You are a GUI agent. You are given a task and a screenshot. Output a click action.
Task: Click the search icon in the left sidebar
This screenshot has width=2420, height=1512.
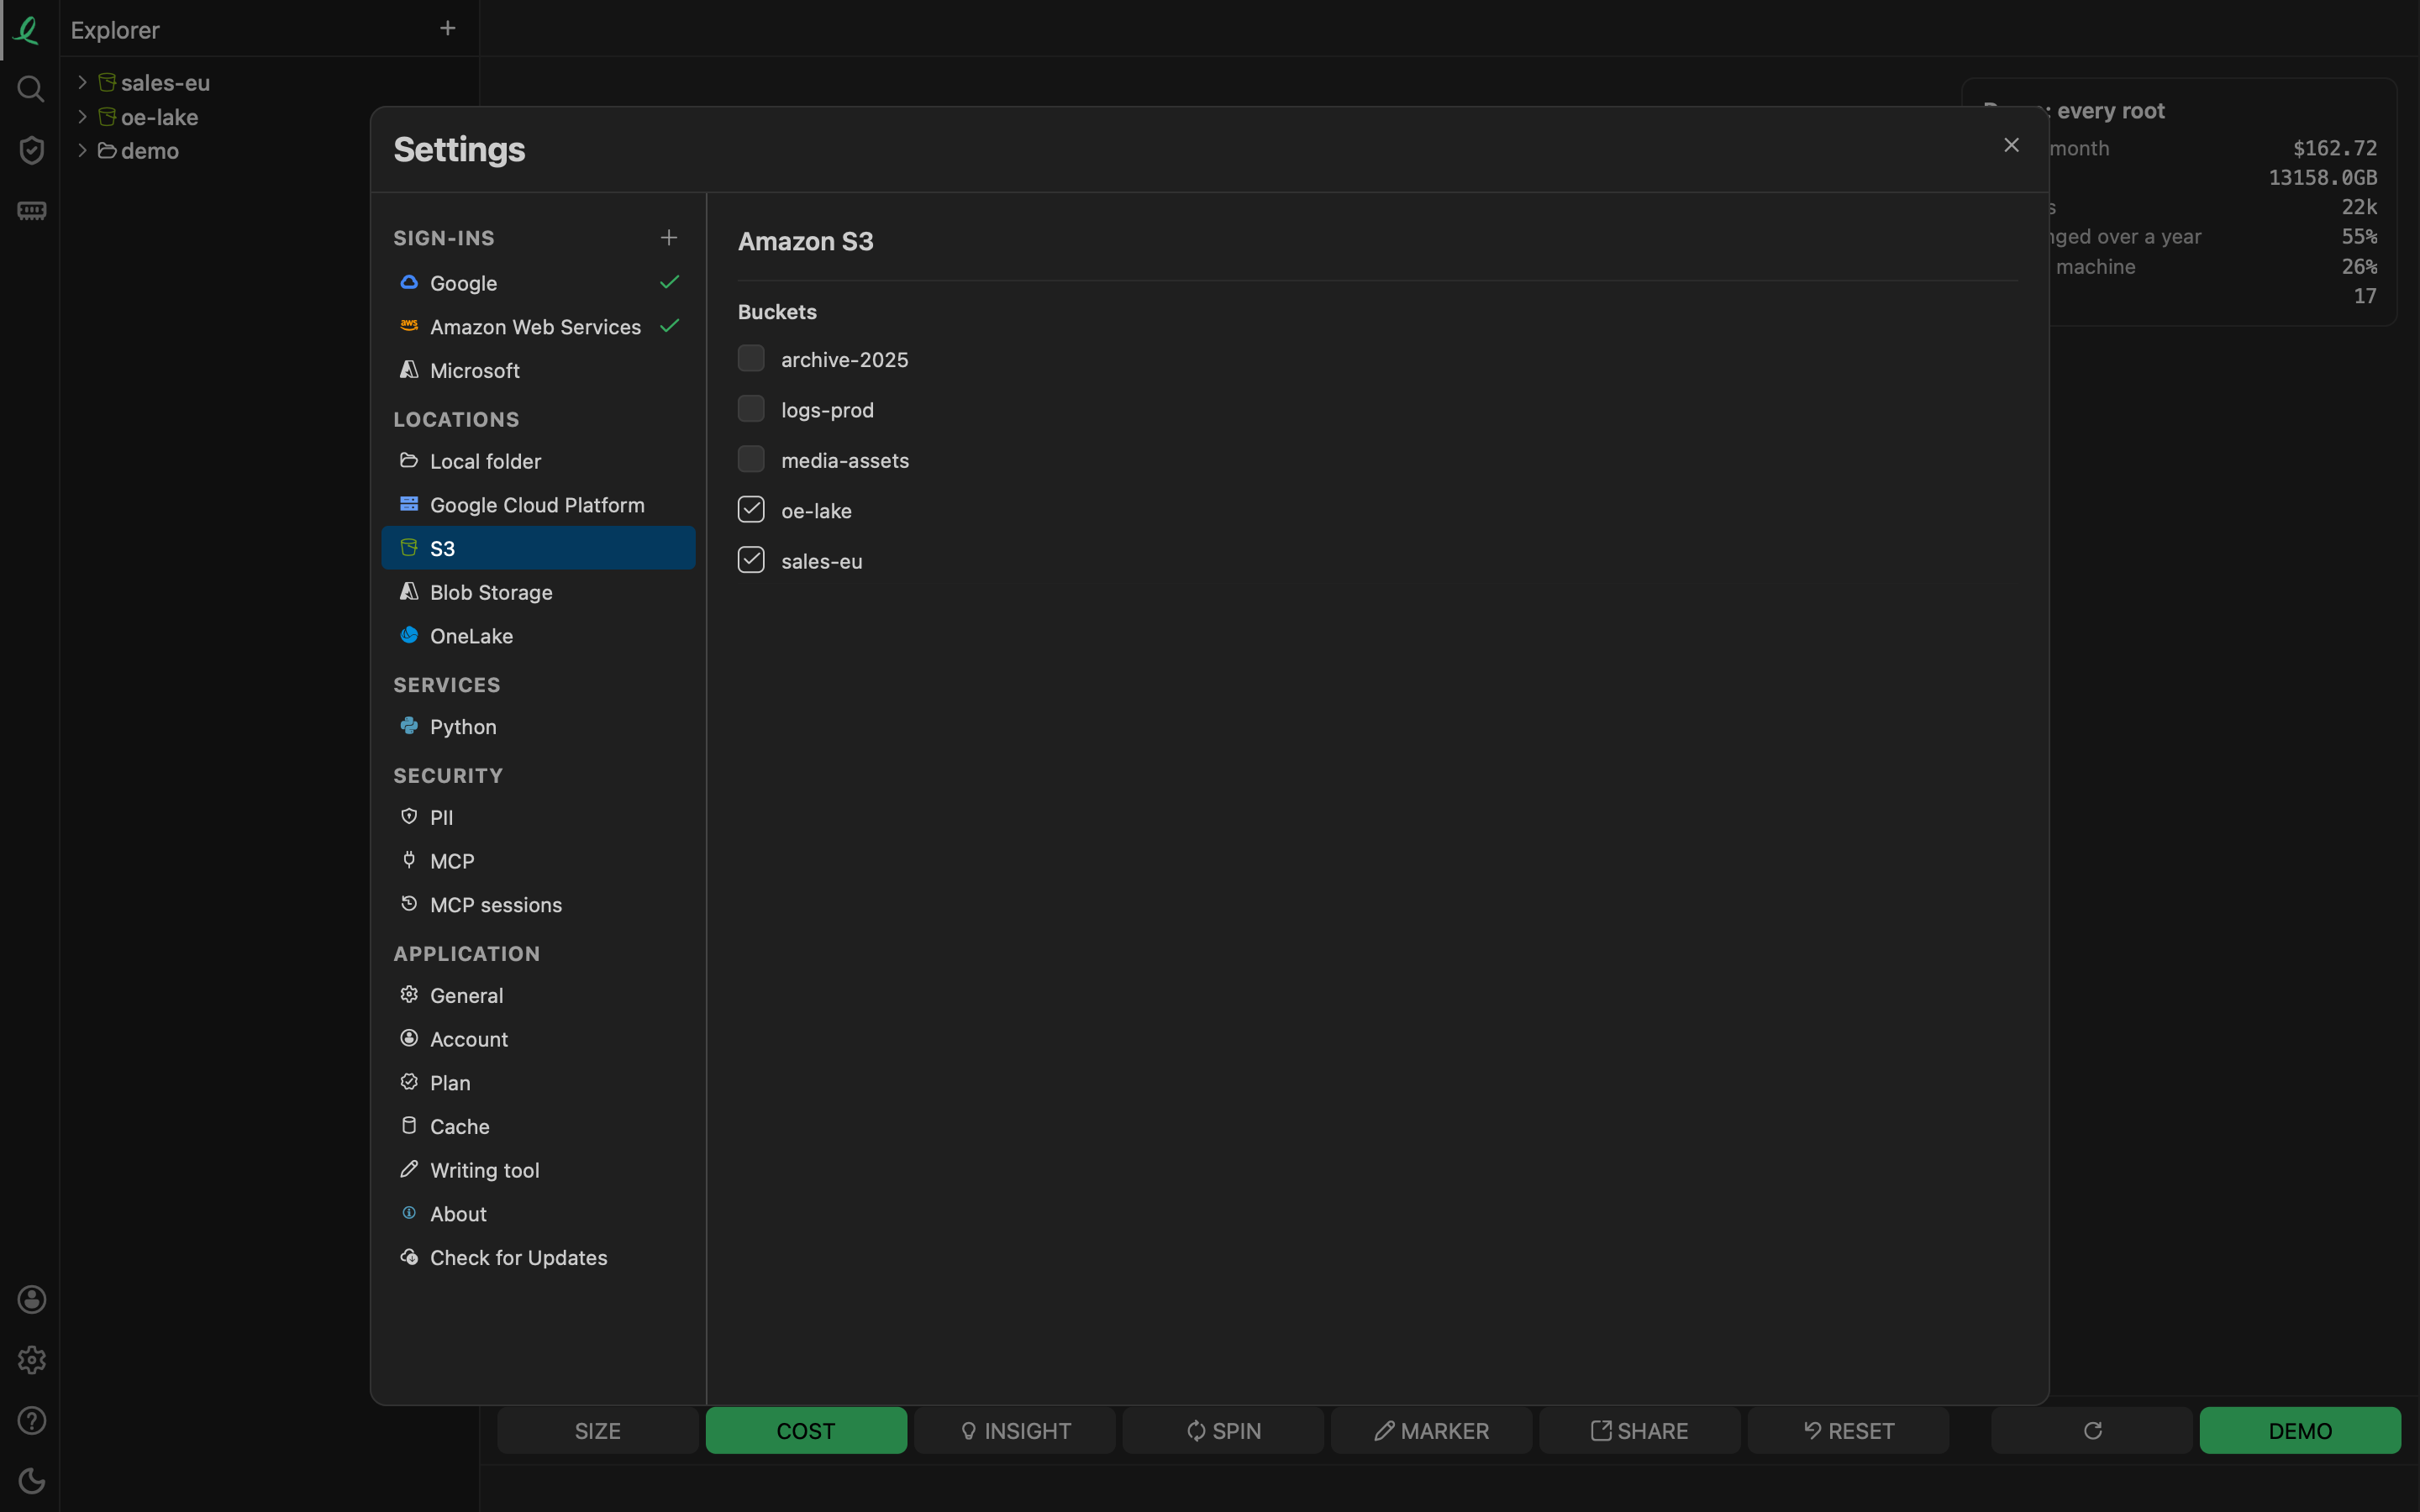pyautogui.click(x=31, y=89)
